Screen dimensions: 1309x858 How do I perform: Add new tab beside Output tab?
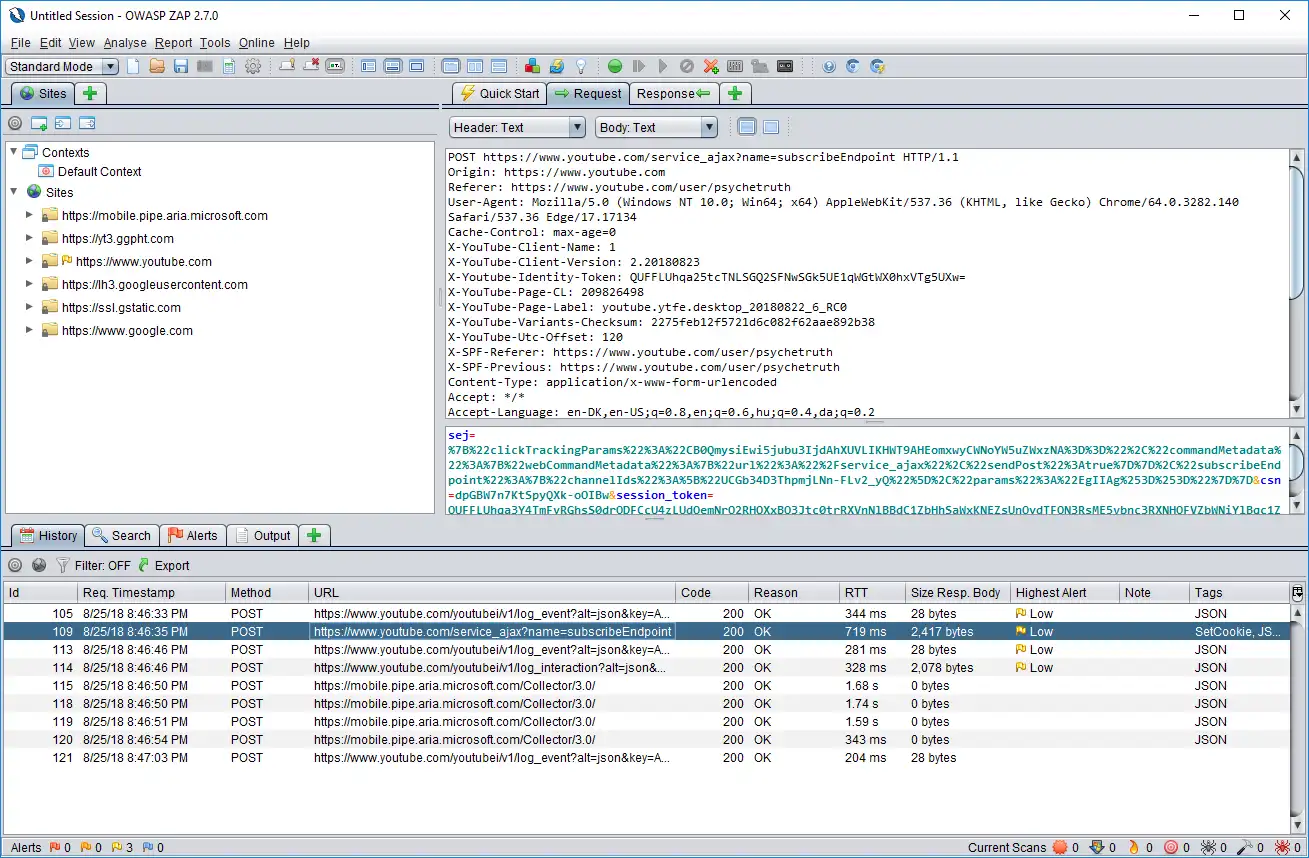click(x=314, y=535)
